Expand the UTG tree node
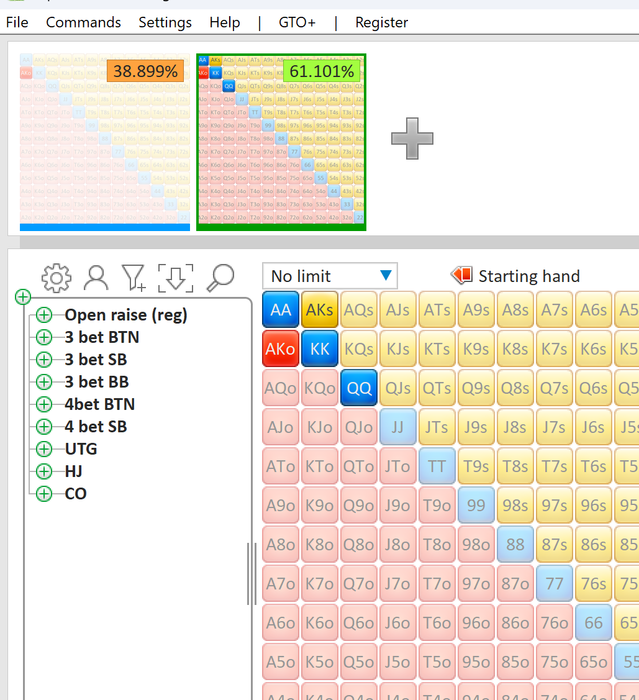The height and width of the screenshot is (700, 639). coord(44,449)
